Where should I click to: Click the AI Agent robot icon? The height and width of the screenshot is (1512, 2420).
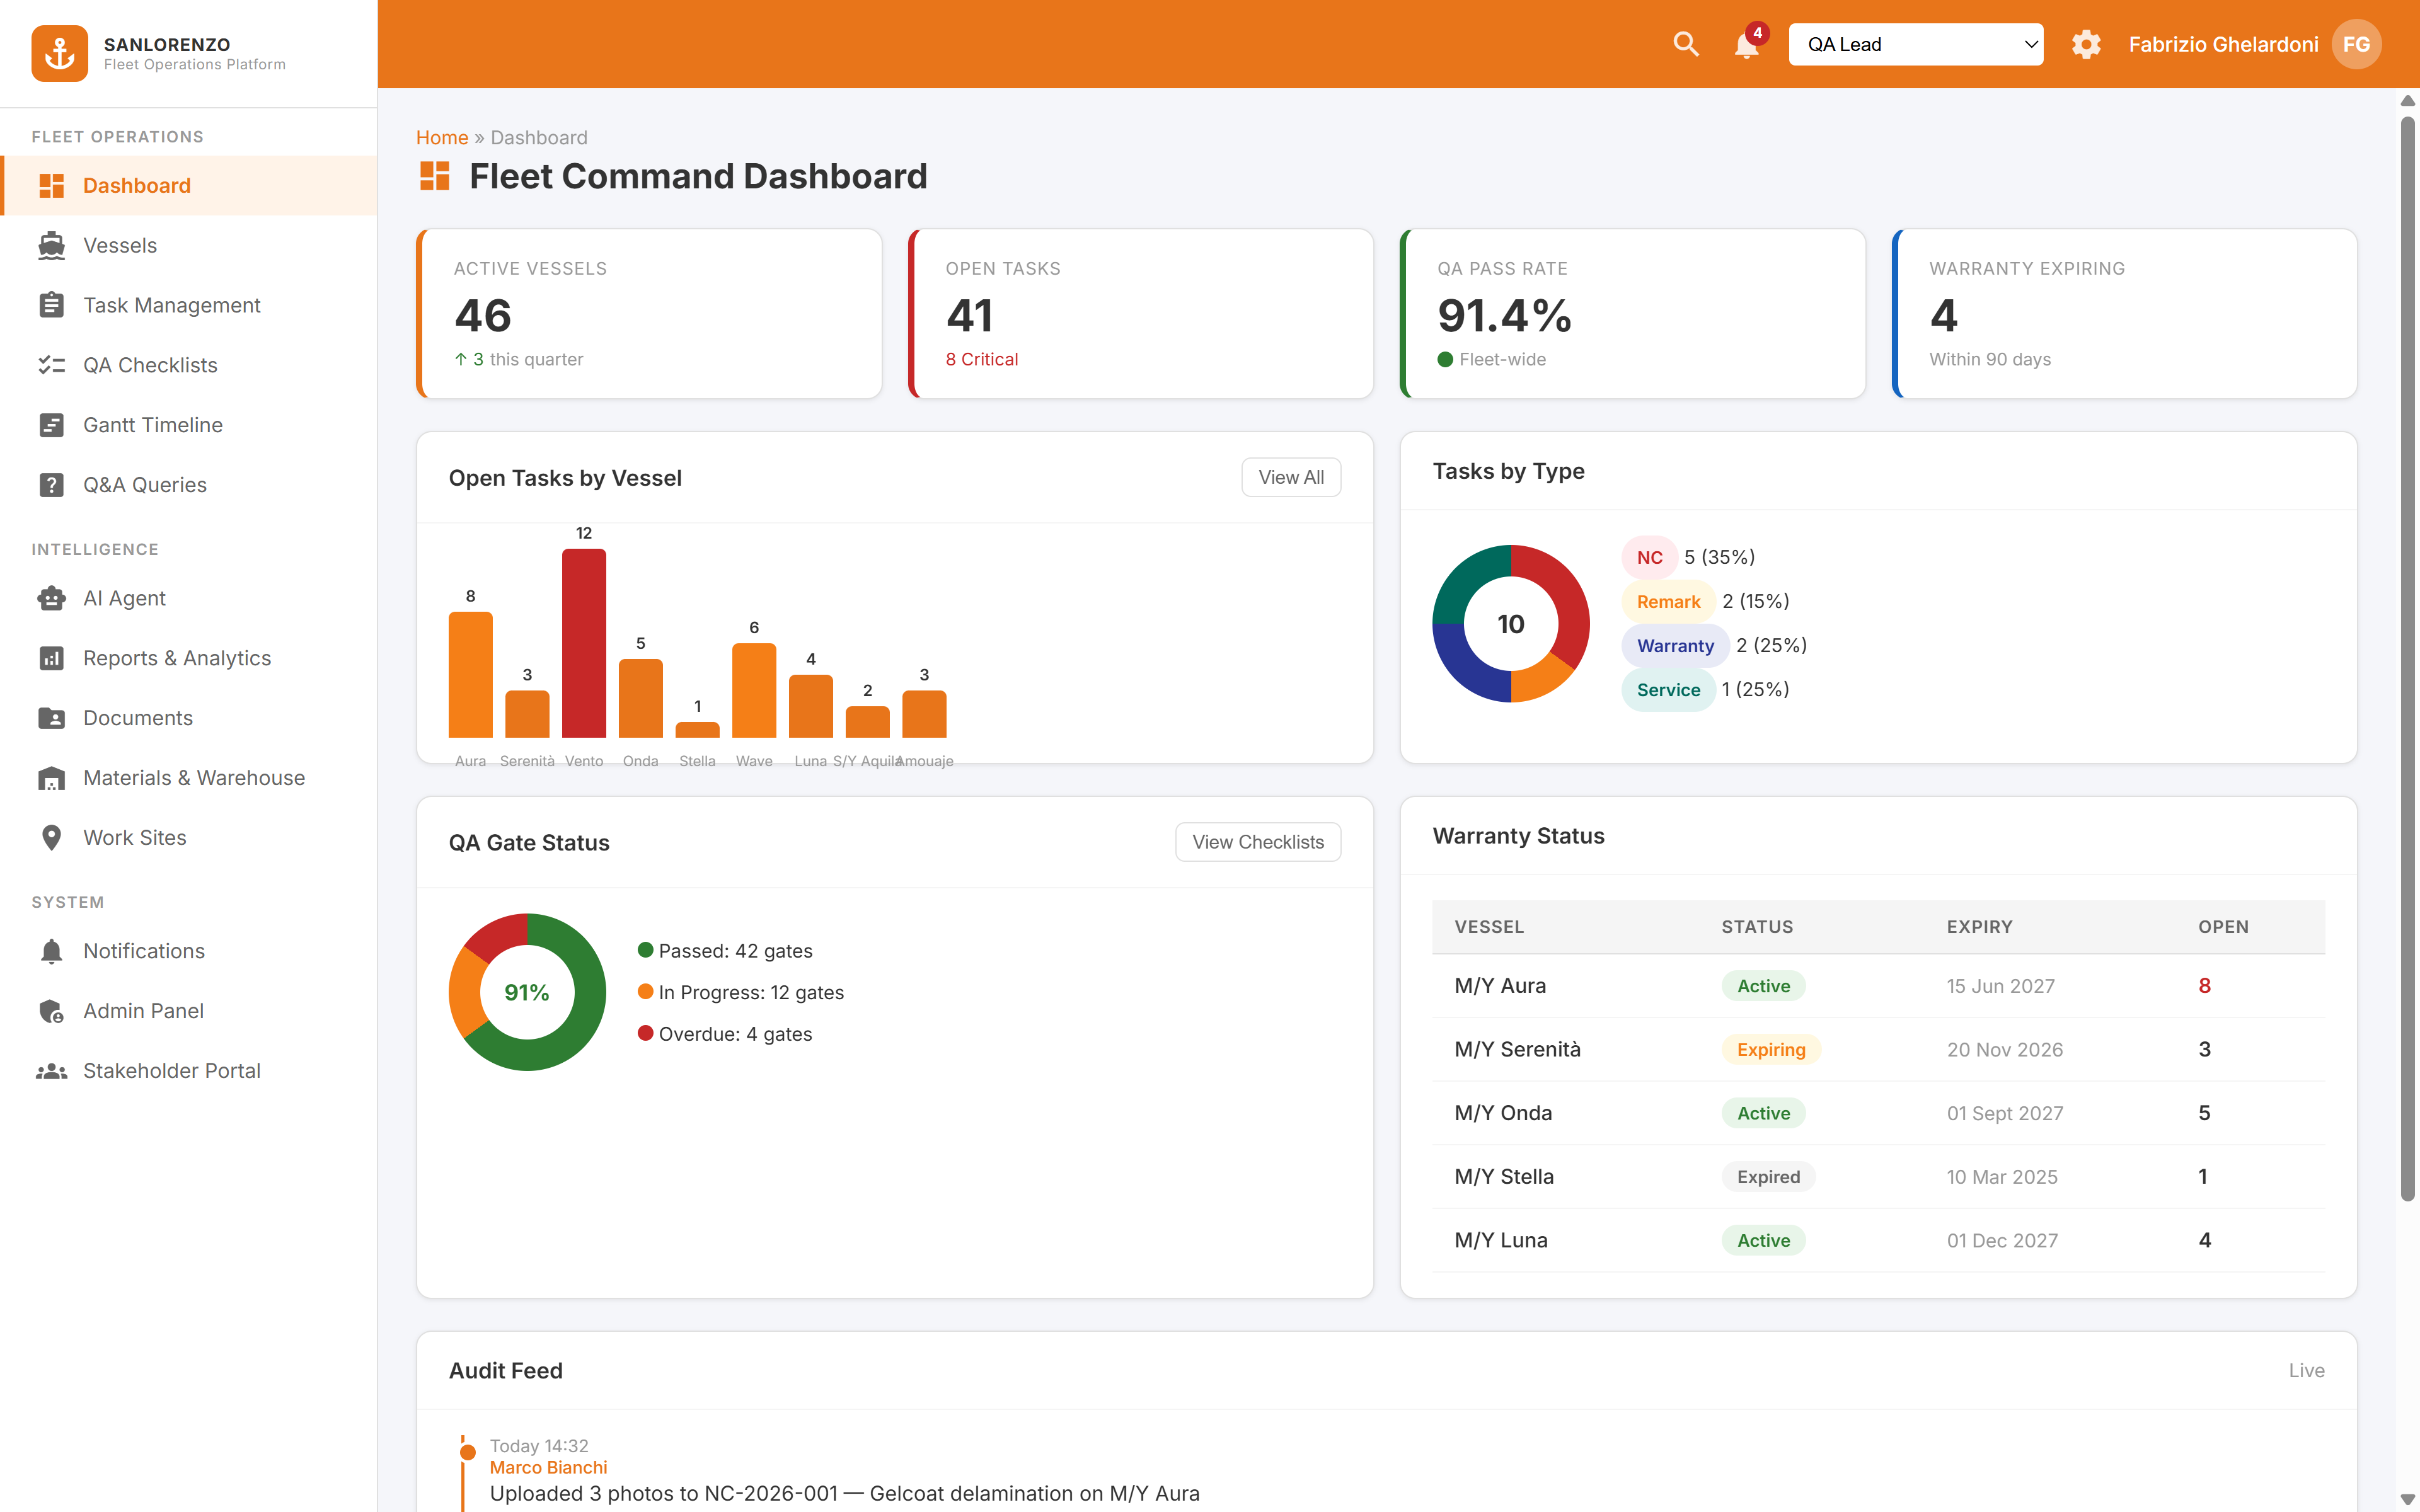(52, 598)
